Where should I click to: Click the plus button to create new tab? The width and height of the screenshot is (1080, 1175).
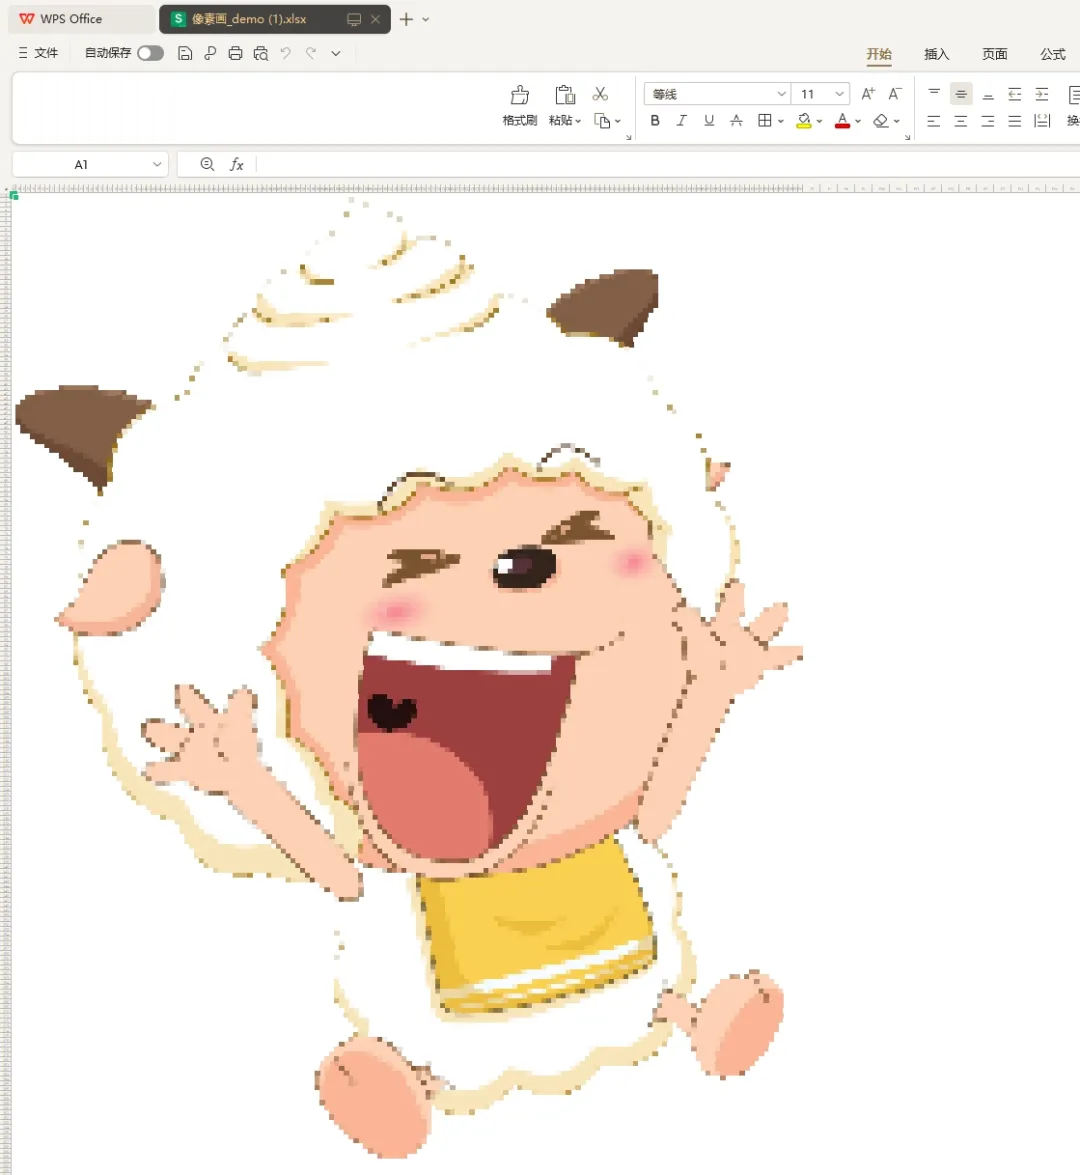pos(406,19)
